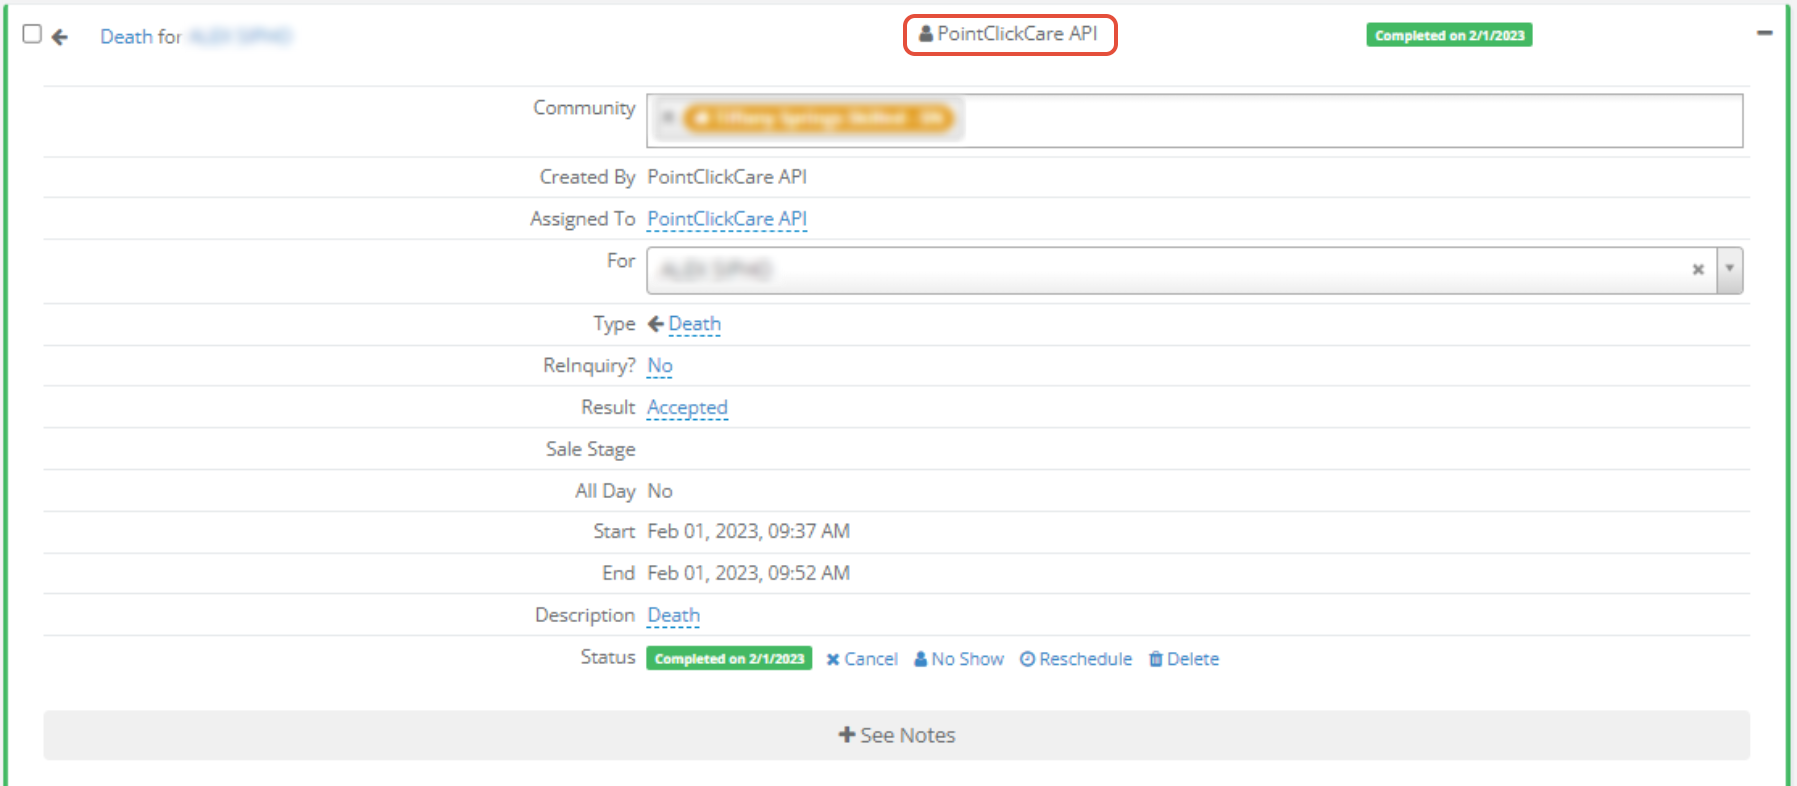Viewport: 1797px width, 786px height.
Task: Open the Assigned To PointClickCare API link
Action: (727, 219)
